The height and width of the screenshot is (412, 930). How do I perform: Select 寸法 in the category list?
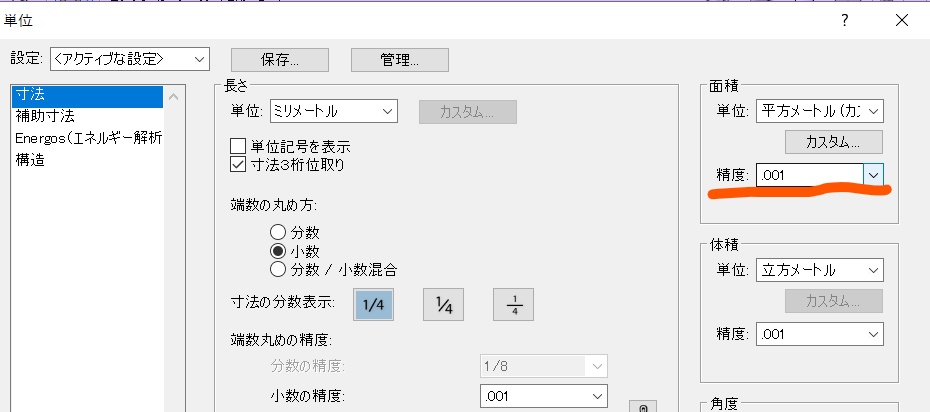point(85,96)
